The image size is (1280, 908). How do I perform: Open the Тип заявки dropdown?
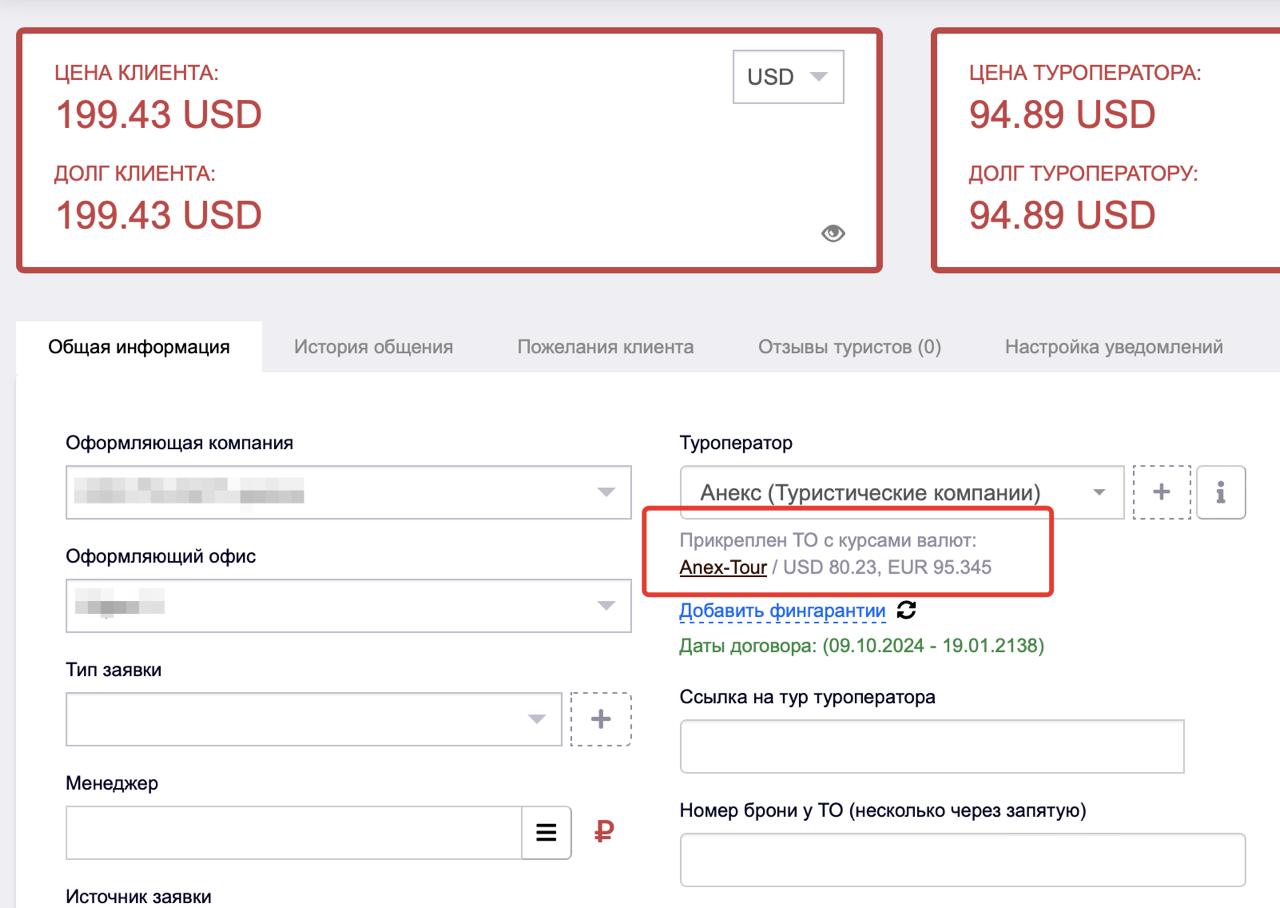pyautogui.click(x=313, y=719)
